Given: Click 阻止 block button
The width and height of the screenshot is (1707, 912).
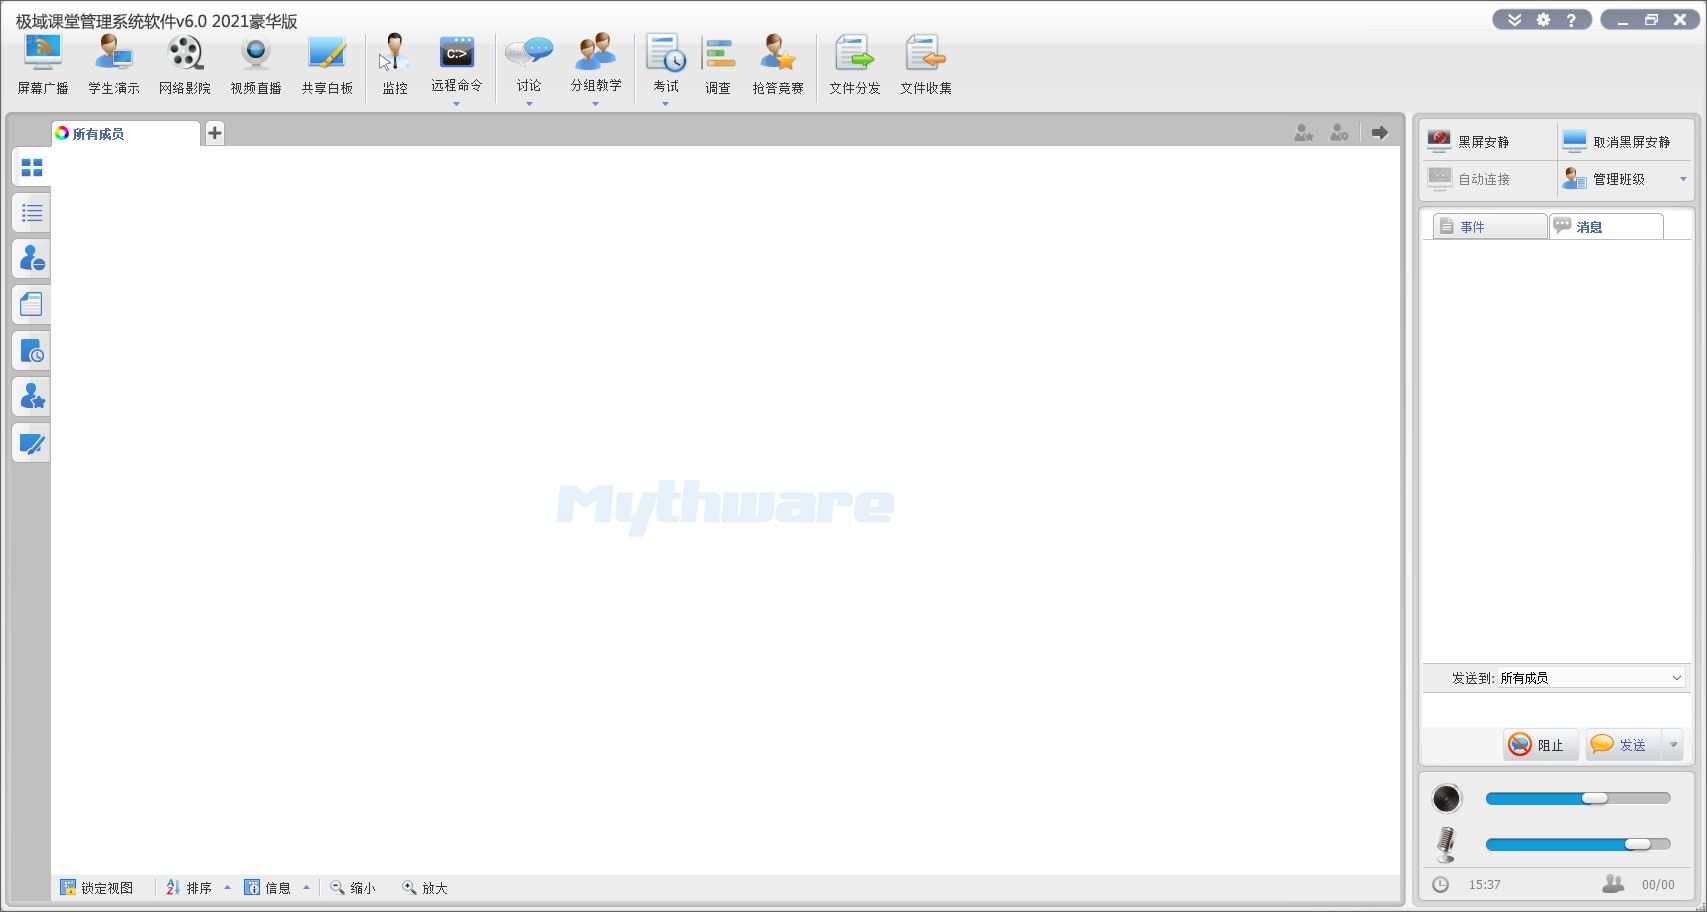Looking at the screenshot, I should 1540,745.
